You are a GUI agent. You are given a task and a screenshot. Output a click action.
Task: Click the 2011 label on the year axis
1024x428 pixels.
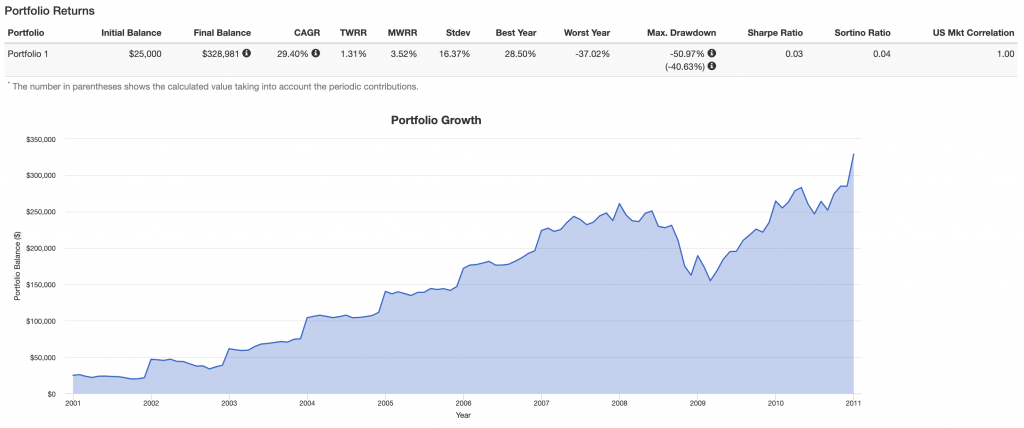(x=853, y=403)
